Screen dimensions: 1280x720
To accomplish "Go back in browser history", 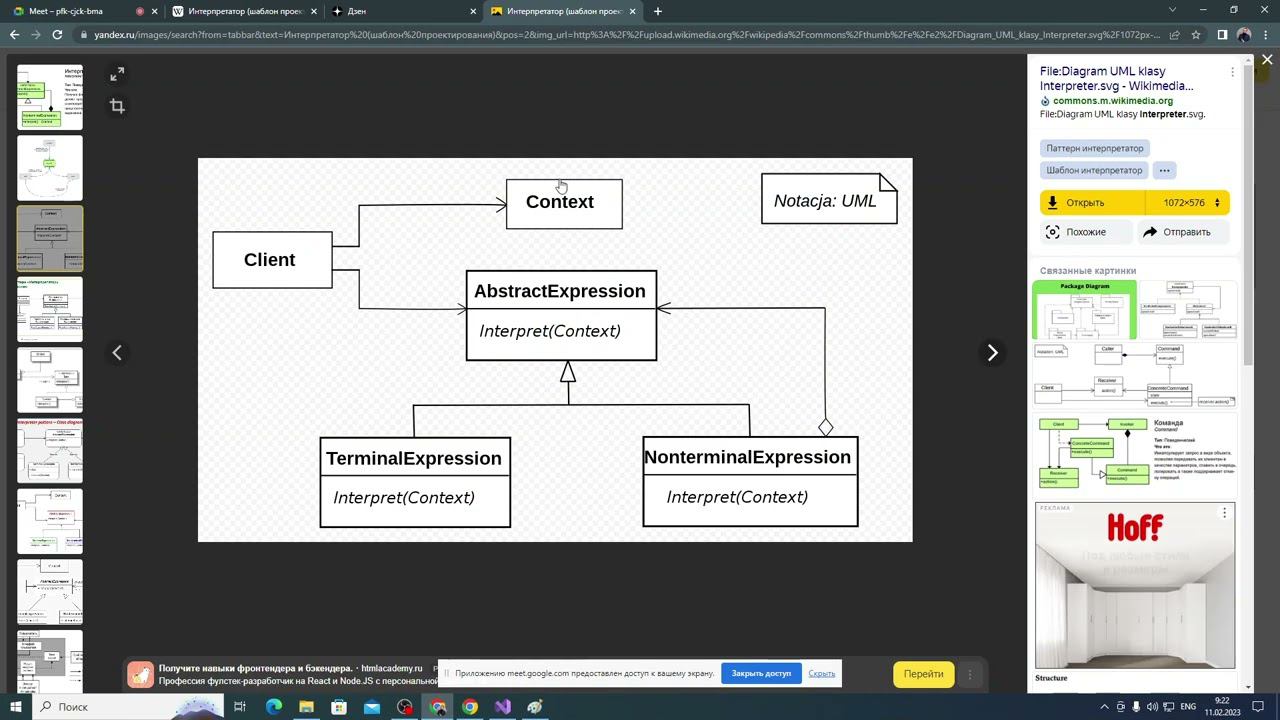I will (14, 35).
